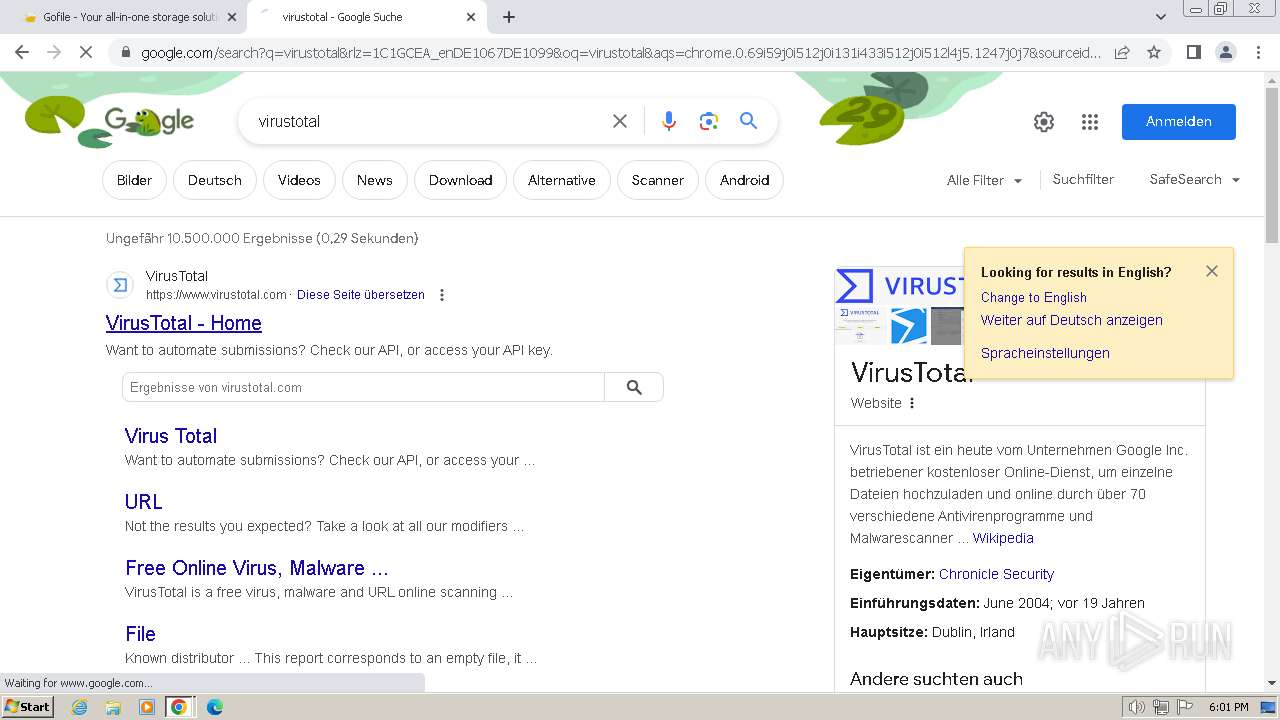Click Weiter auf Deutsch anzeigen
1280x720 pixels.
1072,320
